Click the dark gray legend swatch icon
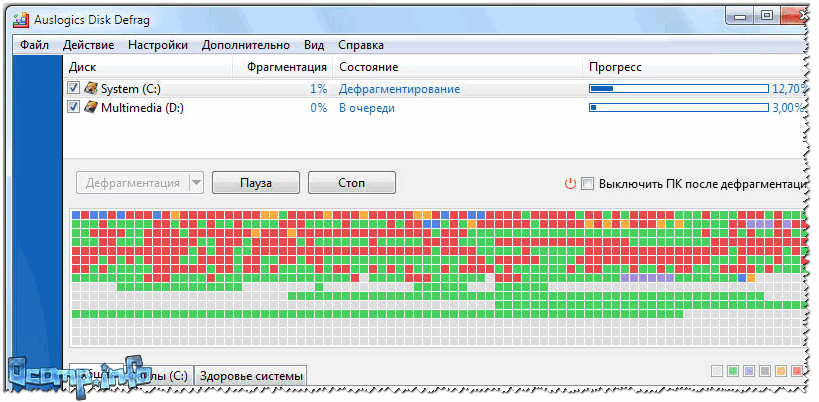Screen dimensions: 819x402 (765, 371)
